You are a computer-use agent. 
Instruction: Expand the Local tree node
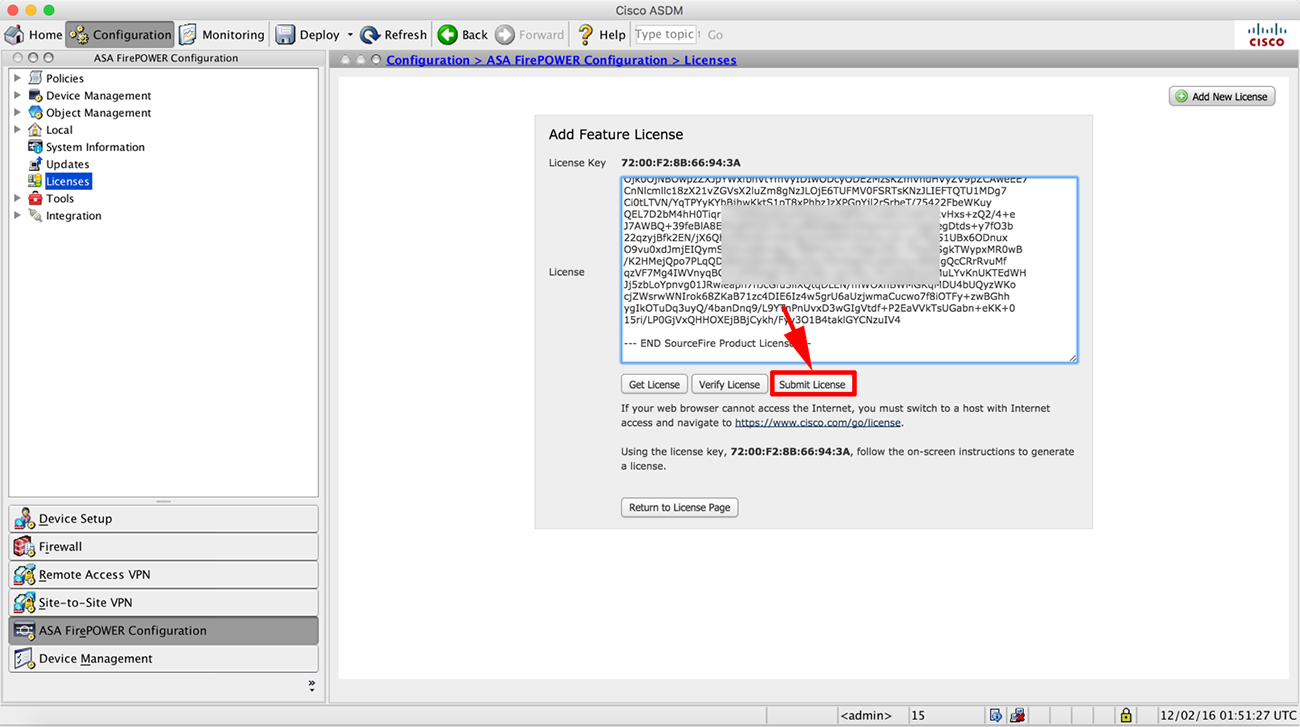point(17,129)
